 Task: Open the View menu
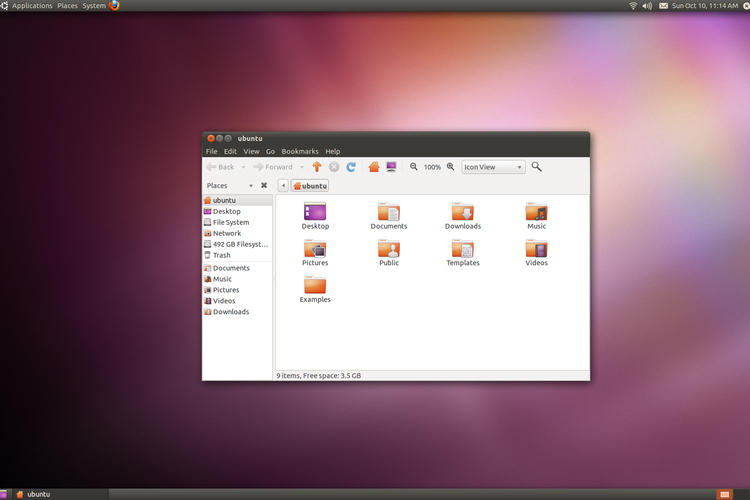pos(251,151)
